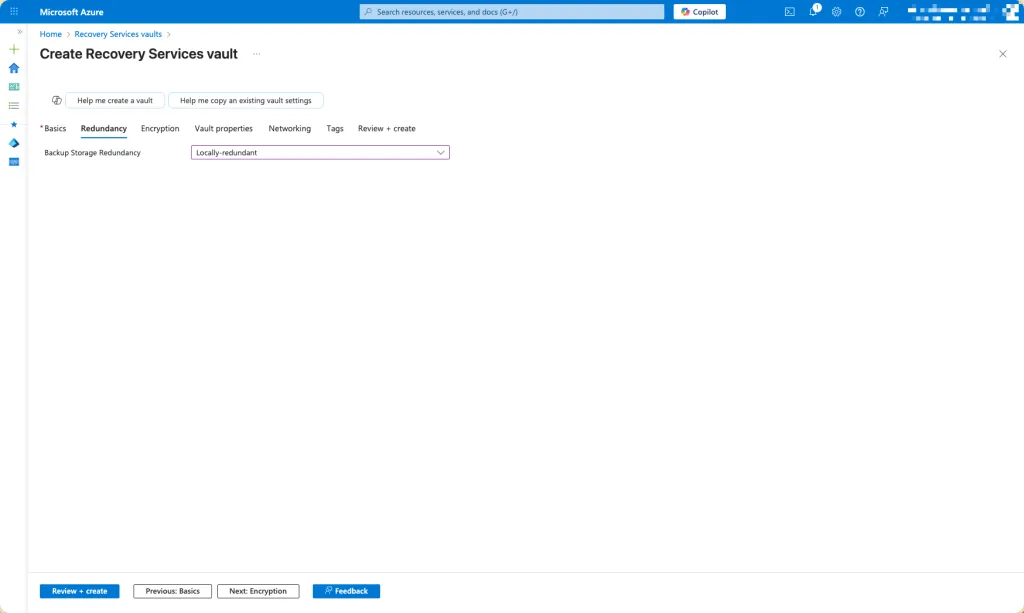
Task: Open the Networking tab
Action: 289,129
